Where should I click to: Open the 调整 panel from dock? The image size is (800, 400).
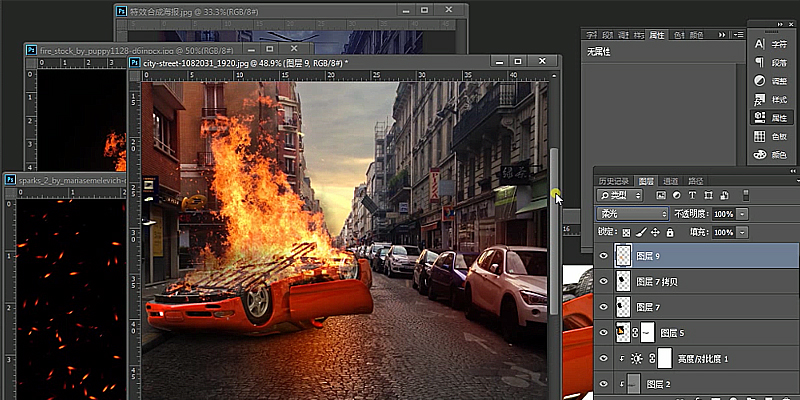(771, 81)
